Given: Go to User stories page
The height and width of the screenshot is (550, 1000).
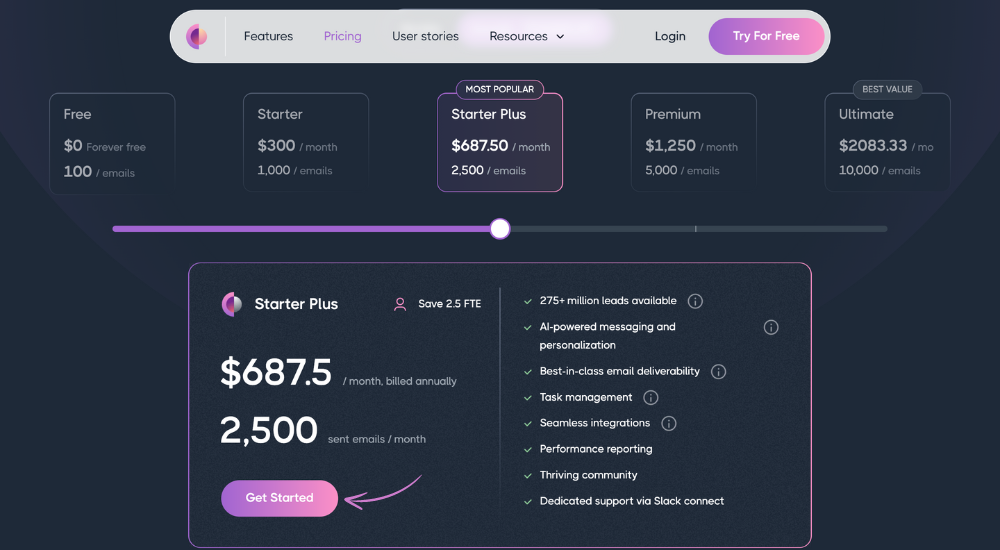Looking at the screenshot, I should click(425, 36).
